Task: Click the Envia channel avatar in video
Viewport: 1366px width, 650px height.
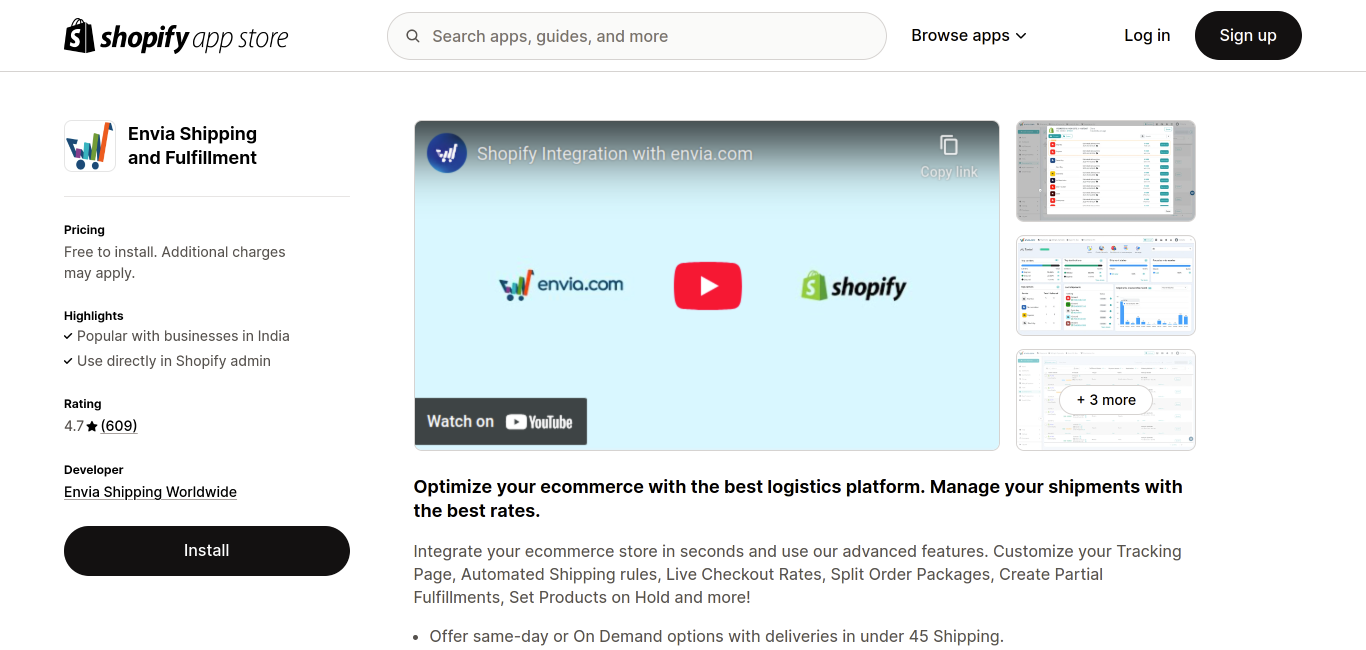Action: [447, 153]
